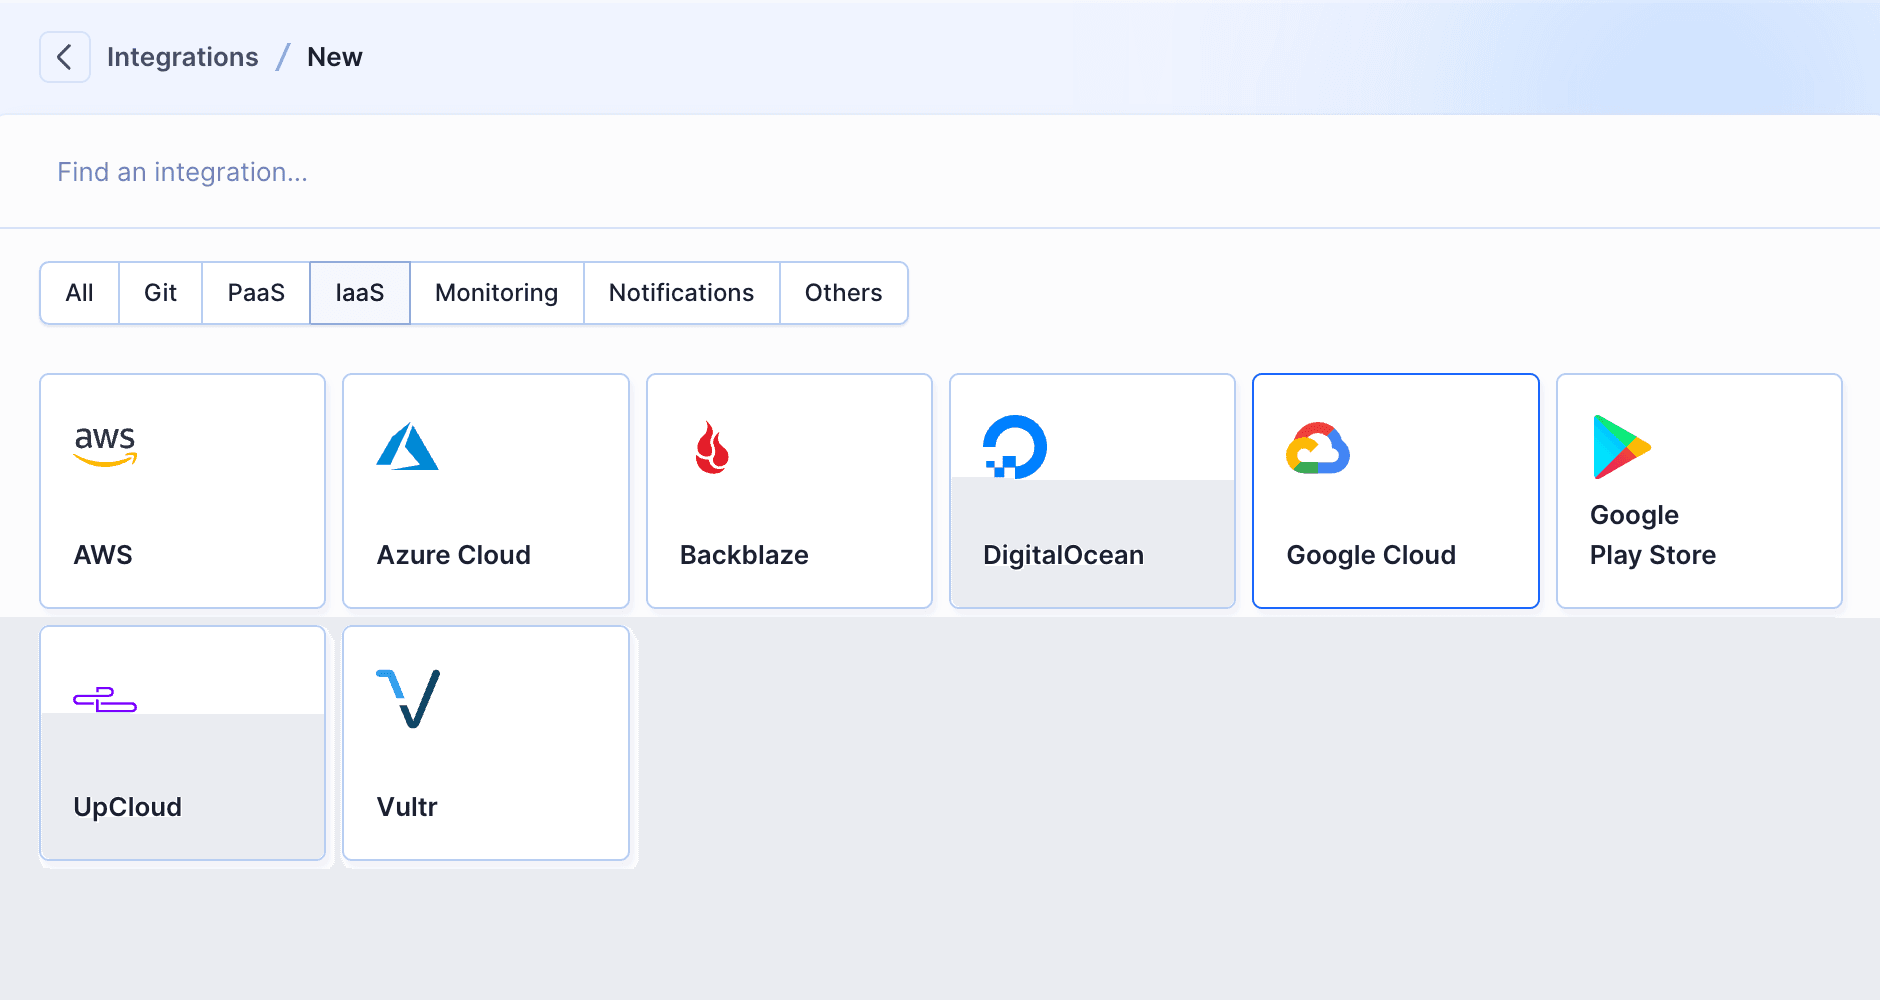Switch to the Others tab
Viewport: 1880px width, 1000px height.
pos(843,293)
